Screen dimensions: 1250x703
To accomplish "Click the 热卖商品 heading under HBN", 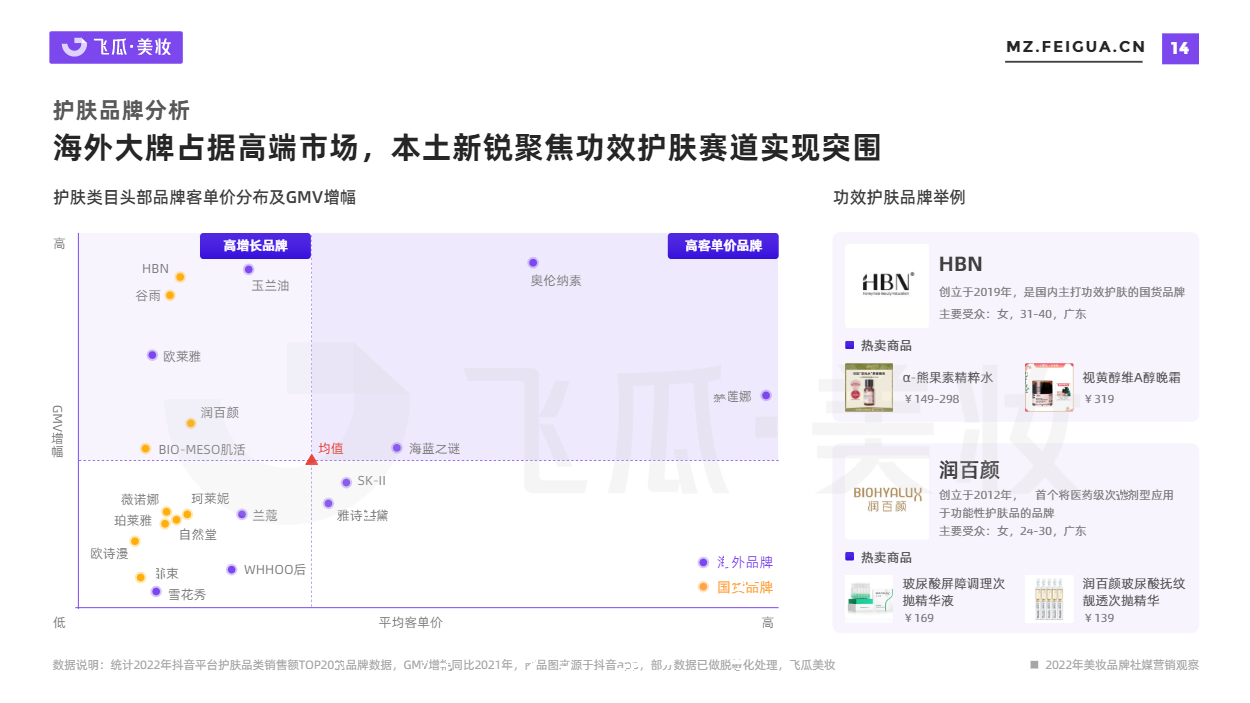I will tap(886, 345).
